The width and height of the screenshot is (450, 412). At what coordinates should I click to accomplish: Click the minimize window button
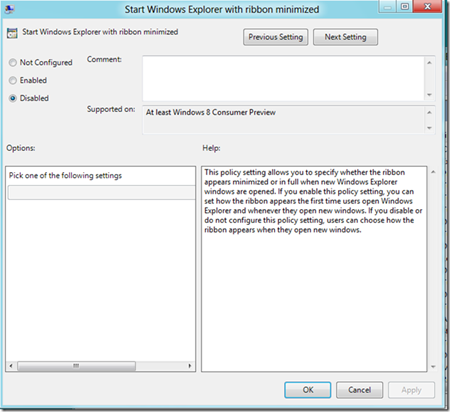pyautogui.click(x=388, y=6)
